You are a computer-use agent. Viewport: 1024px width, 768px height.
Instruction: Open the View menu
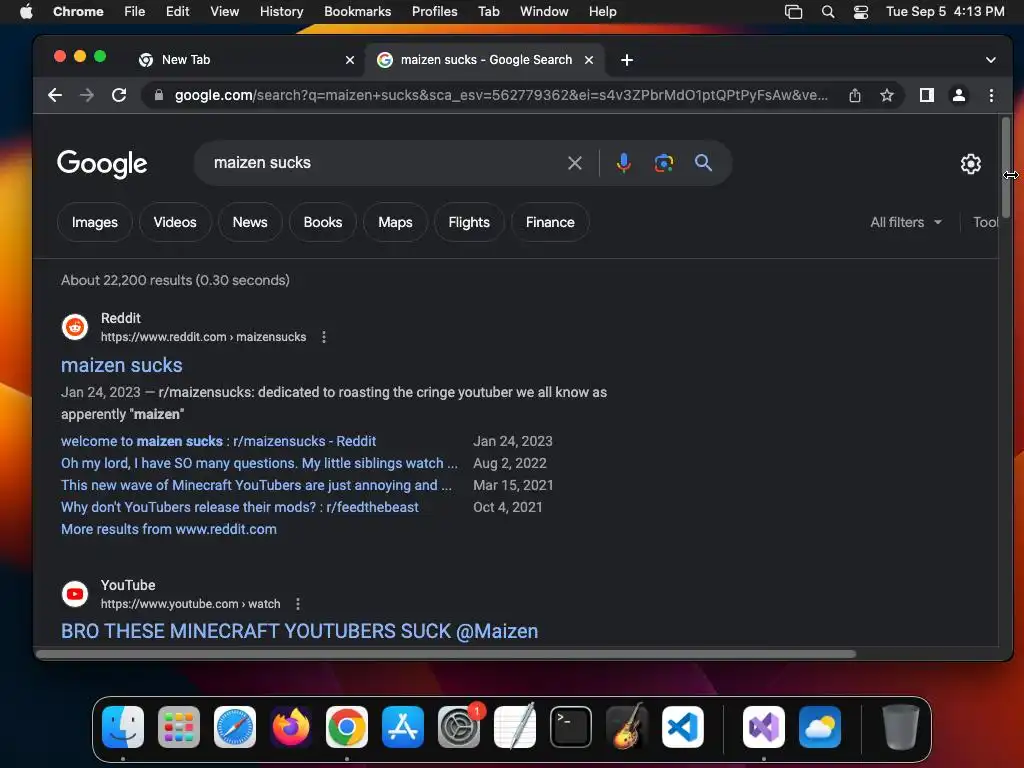(225, 12)
